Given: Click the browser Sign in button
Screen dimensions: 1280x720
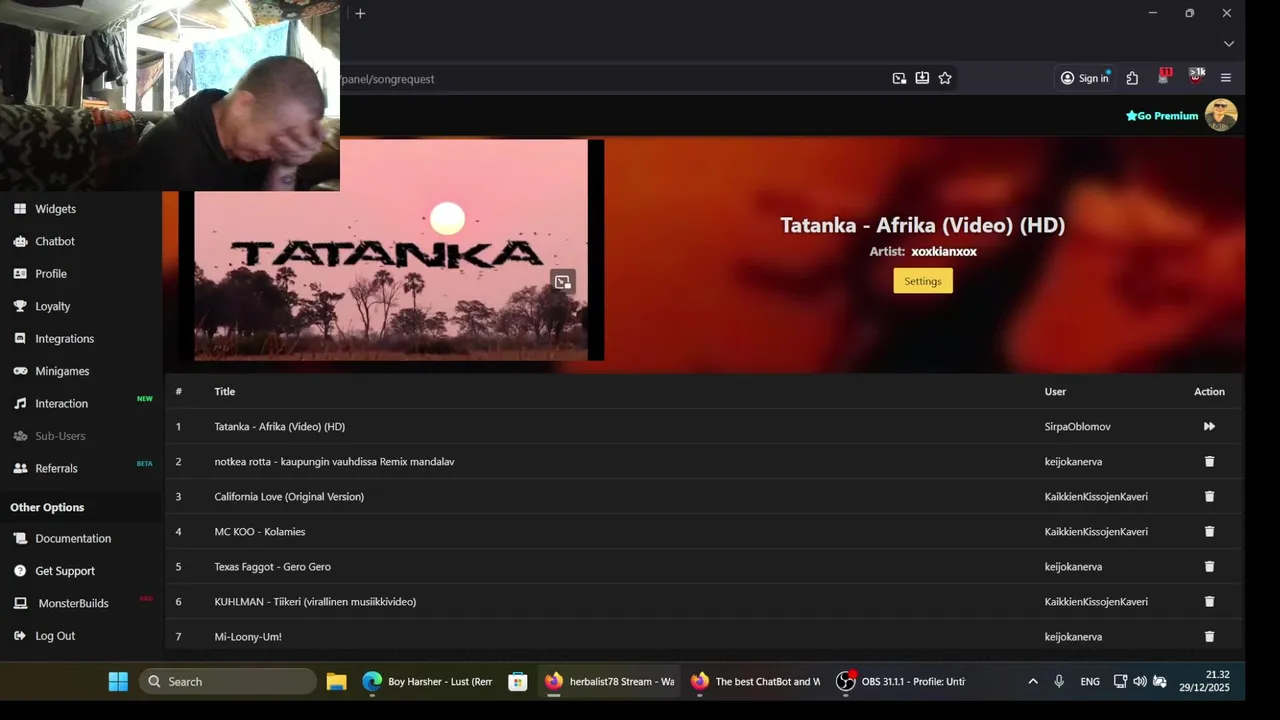Looking at the screenshot, I should coord(1085,78).
